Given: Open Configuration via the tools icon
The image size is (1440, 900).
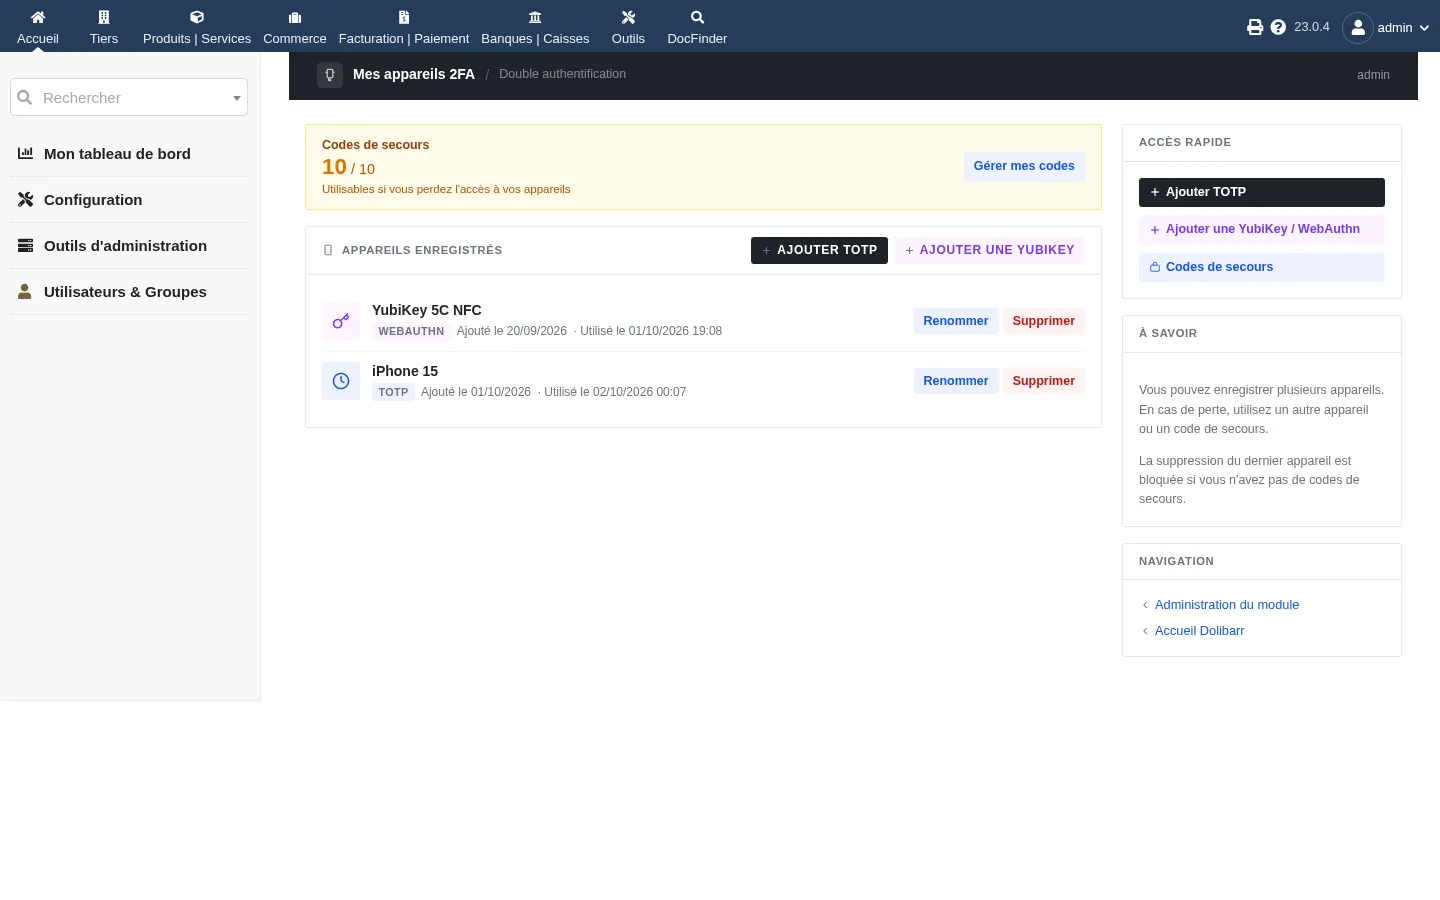Looking at the screenshot, I should [x=26, y=200].
